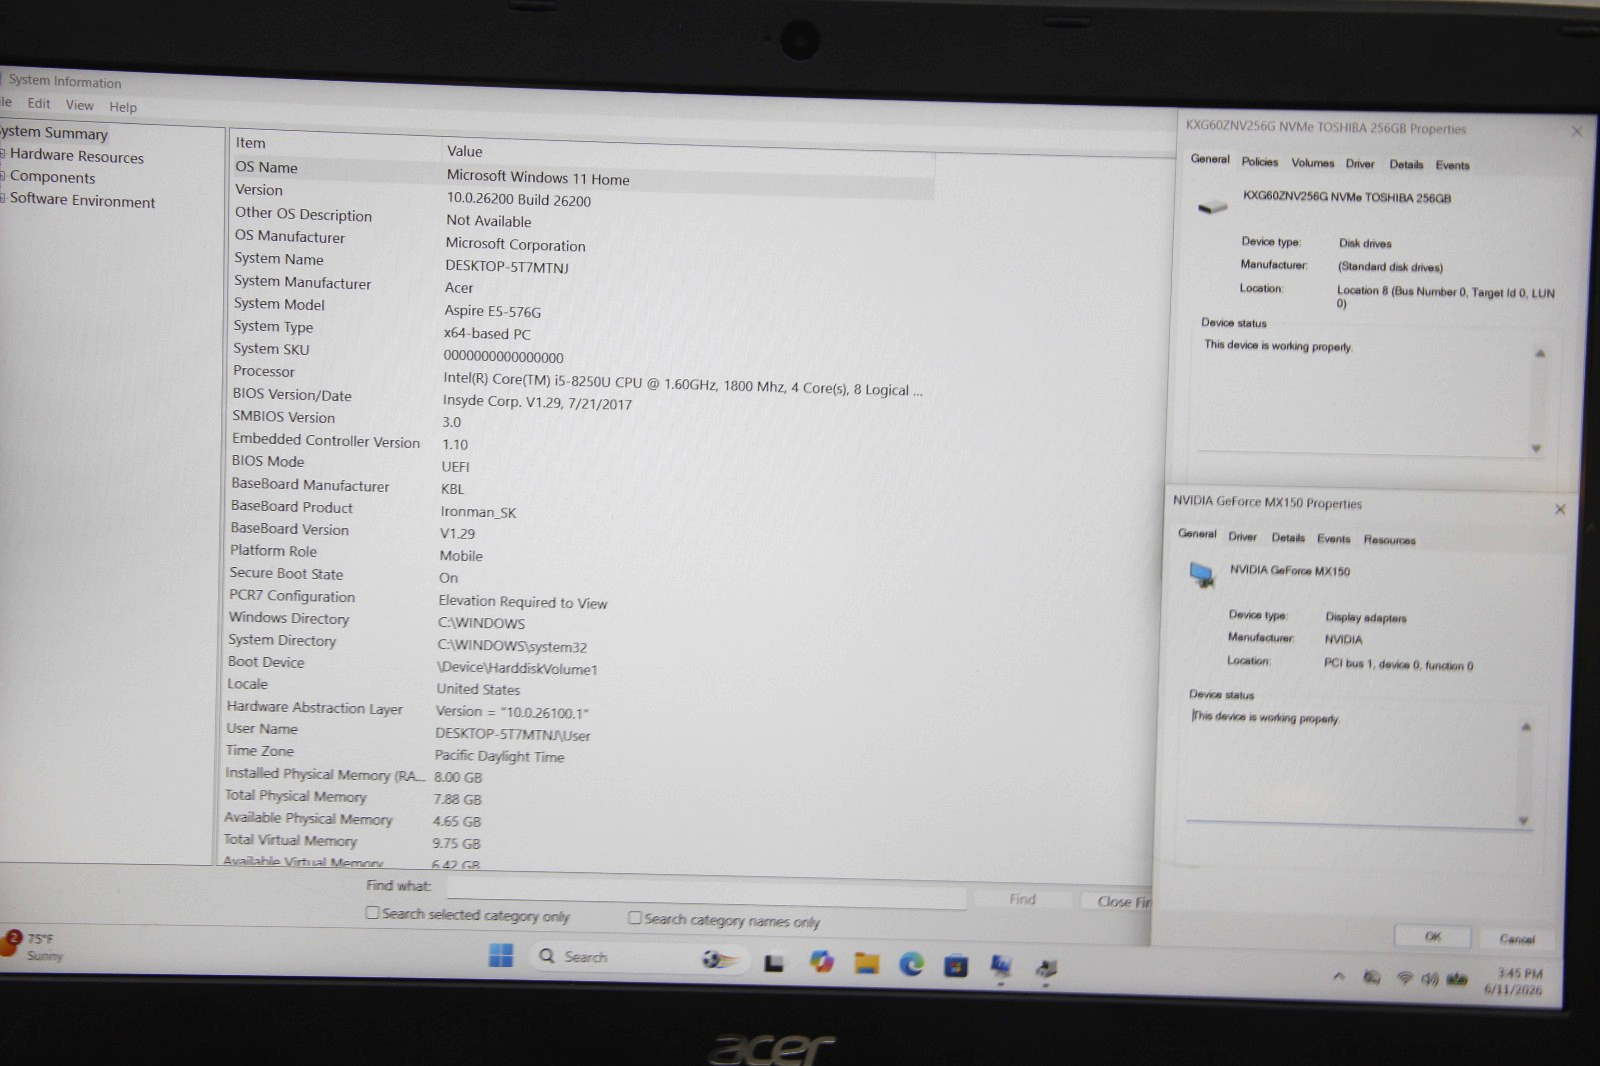Expand Hardware Resources tree node
This screenshot has width=1600, height=1066.
(x=4, y=154)
